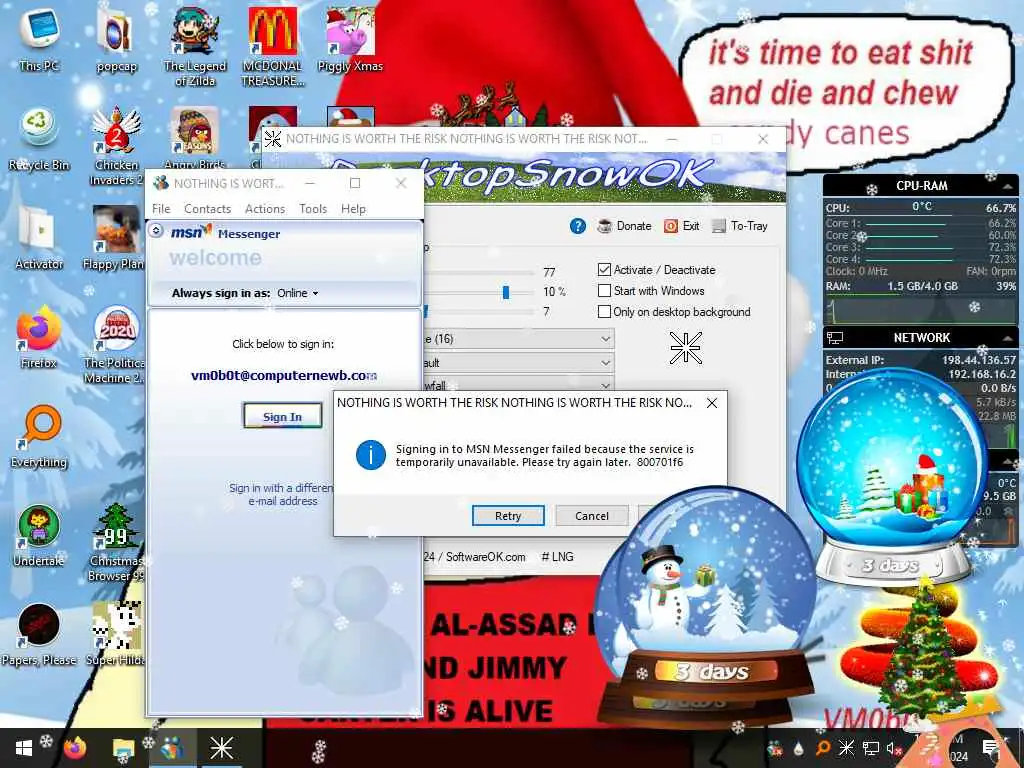Open the Help menu in Messenger

coord(353,209)
